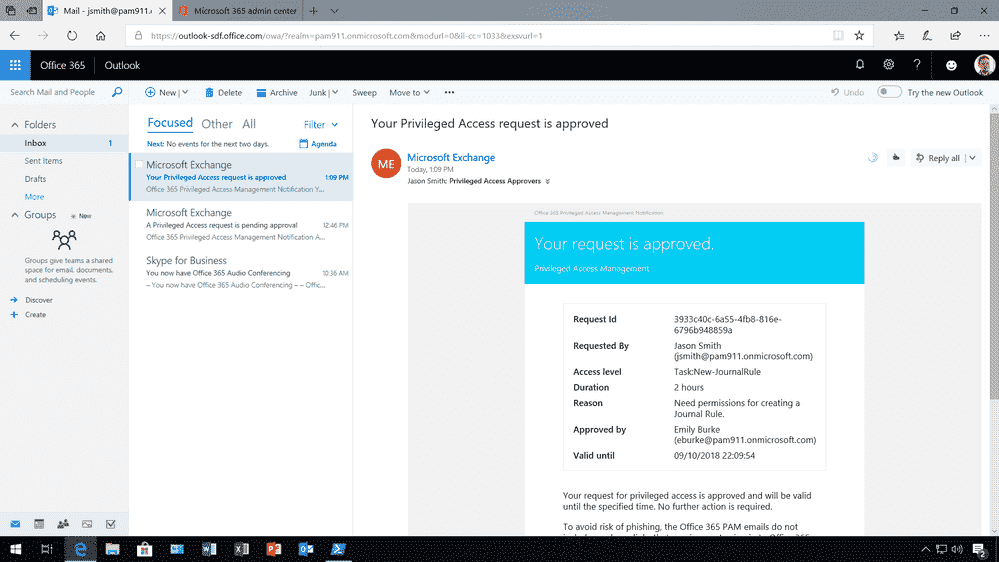999x562 pixels.
Task: Go back in browser
Action: pyautogui.click(x=15, y=36)
